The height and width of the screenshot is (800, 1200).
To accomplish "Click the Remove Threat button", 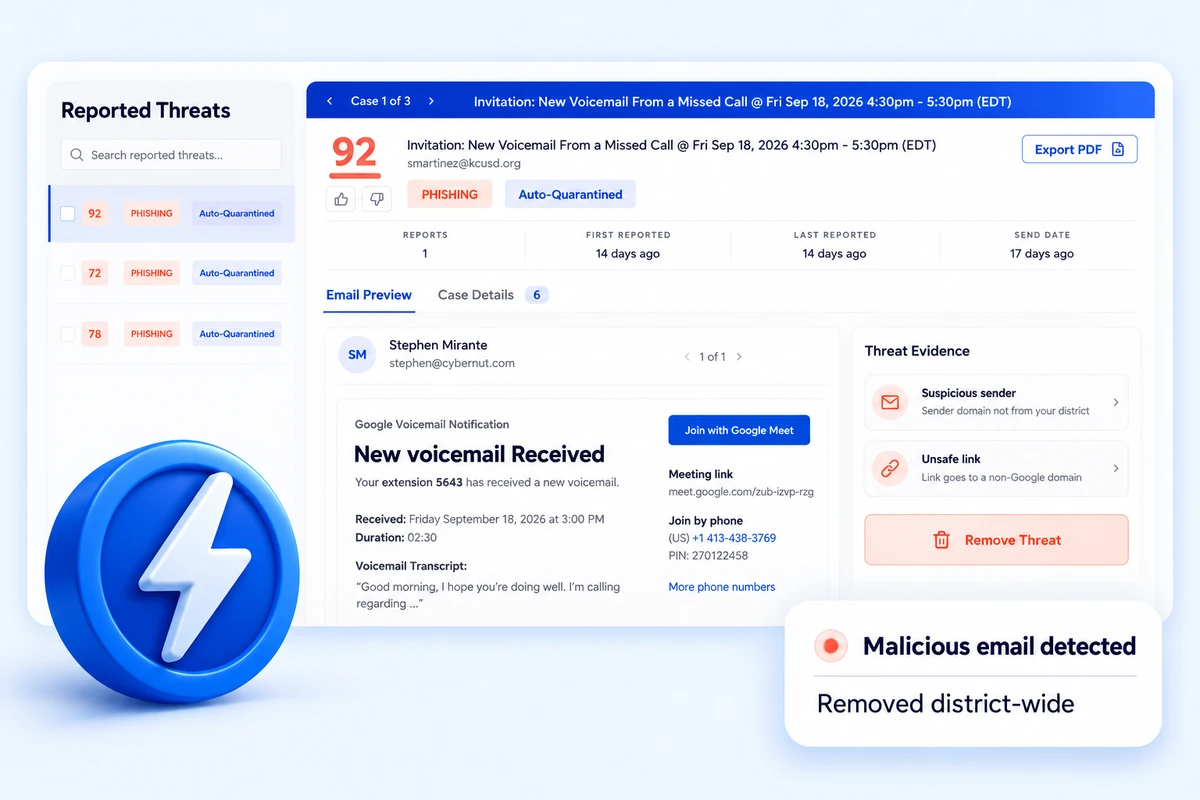I will pyautogui.click(x=996, y=540).
